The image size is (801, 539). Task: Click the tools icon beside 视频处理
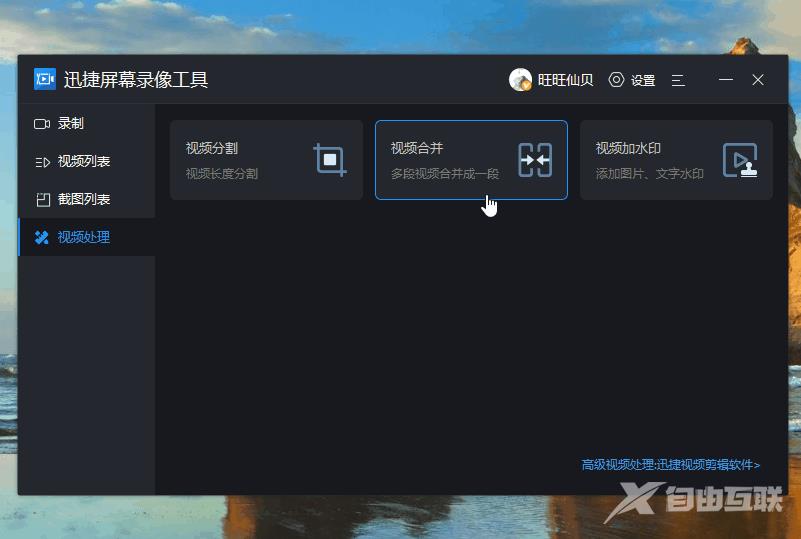(42, 238)
